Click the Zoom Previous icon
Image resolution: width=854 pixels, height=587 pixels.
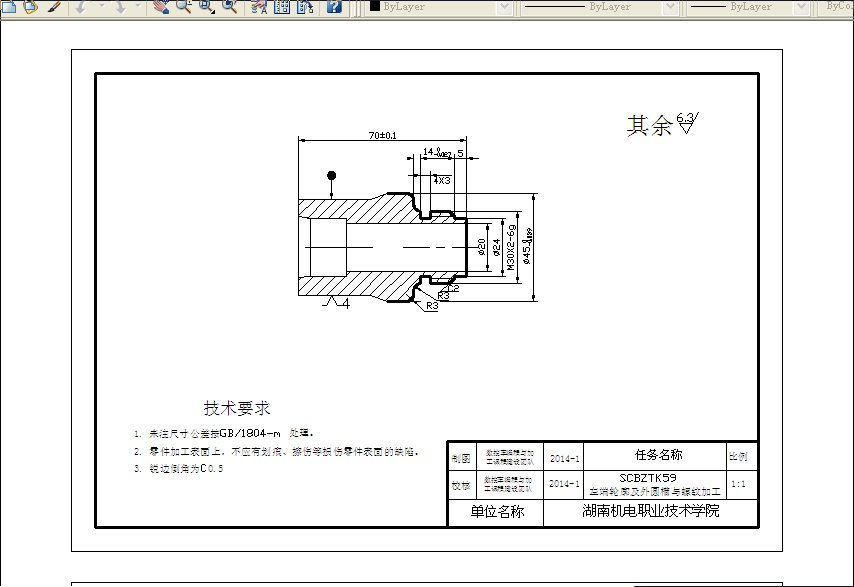pos(228,7)
